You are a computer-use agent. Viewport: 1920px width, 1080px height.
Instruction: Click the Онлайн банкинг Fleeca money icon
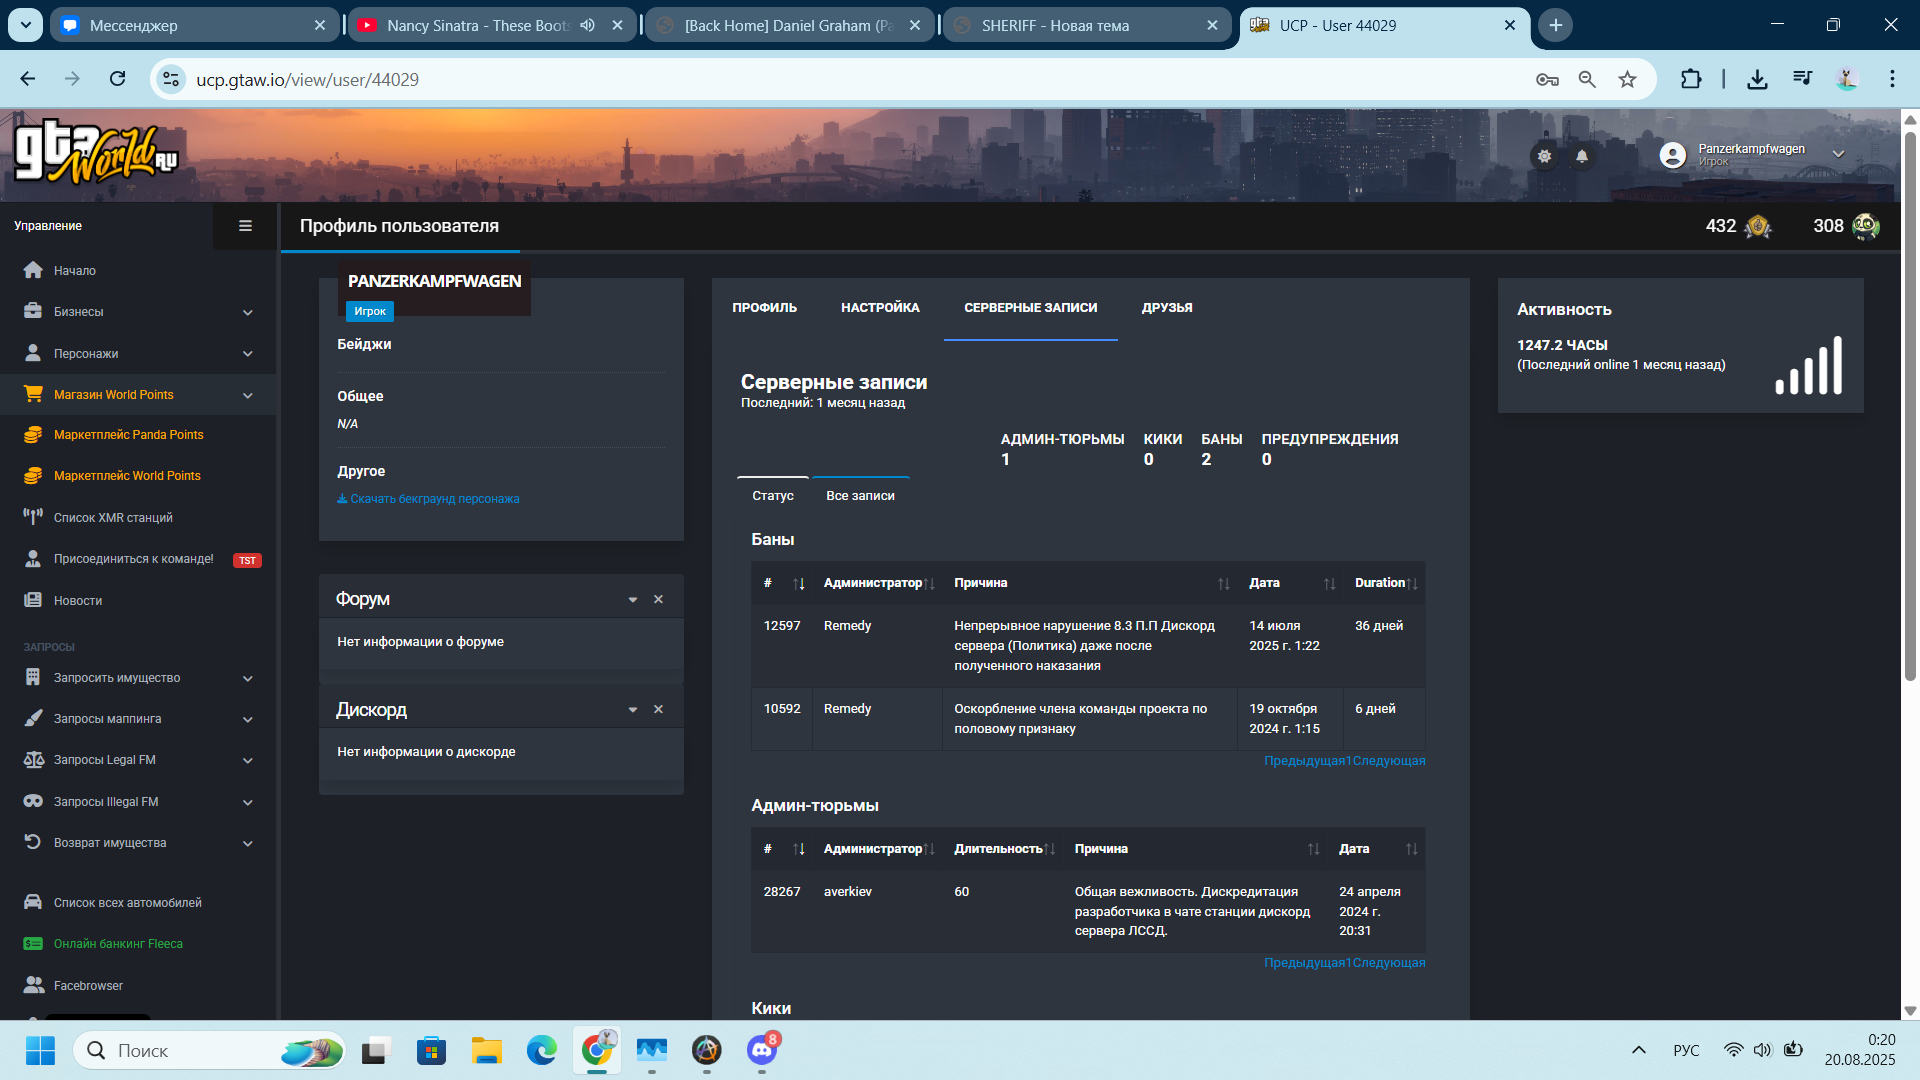coord(33,944)
